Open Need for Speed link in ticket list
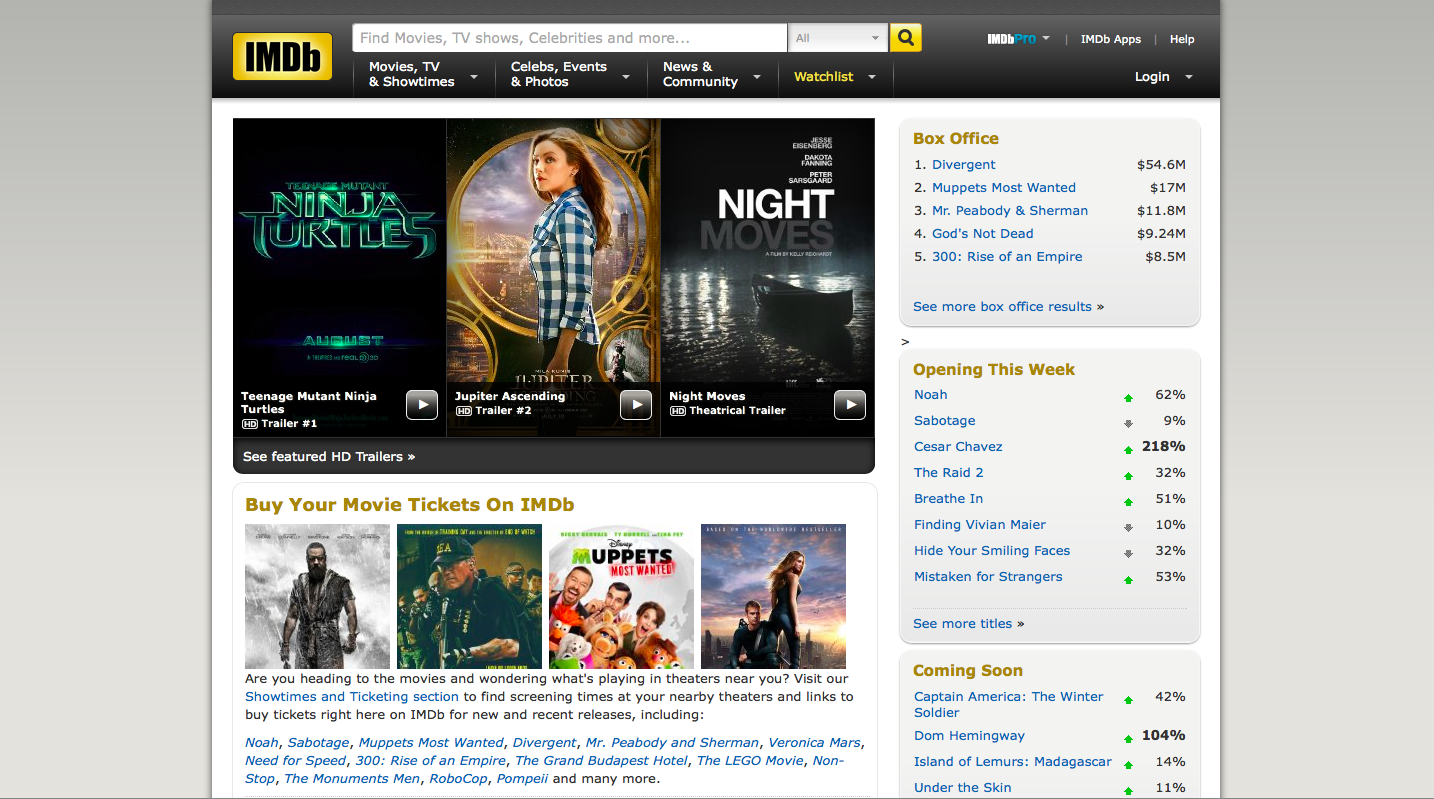Screen dimensions: 1434x799 (x=296, y=760)
